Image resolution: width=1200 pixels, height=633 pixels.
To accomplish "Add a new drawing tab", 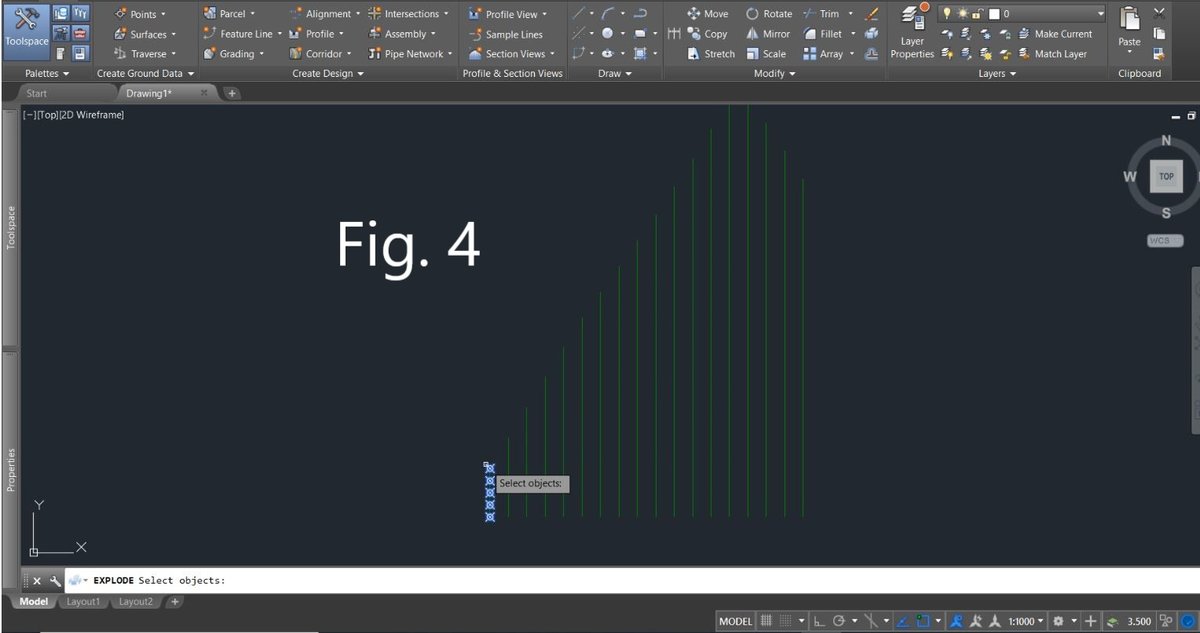I will (x=231, y=93).
